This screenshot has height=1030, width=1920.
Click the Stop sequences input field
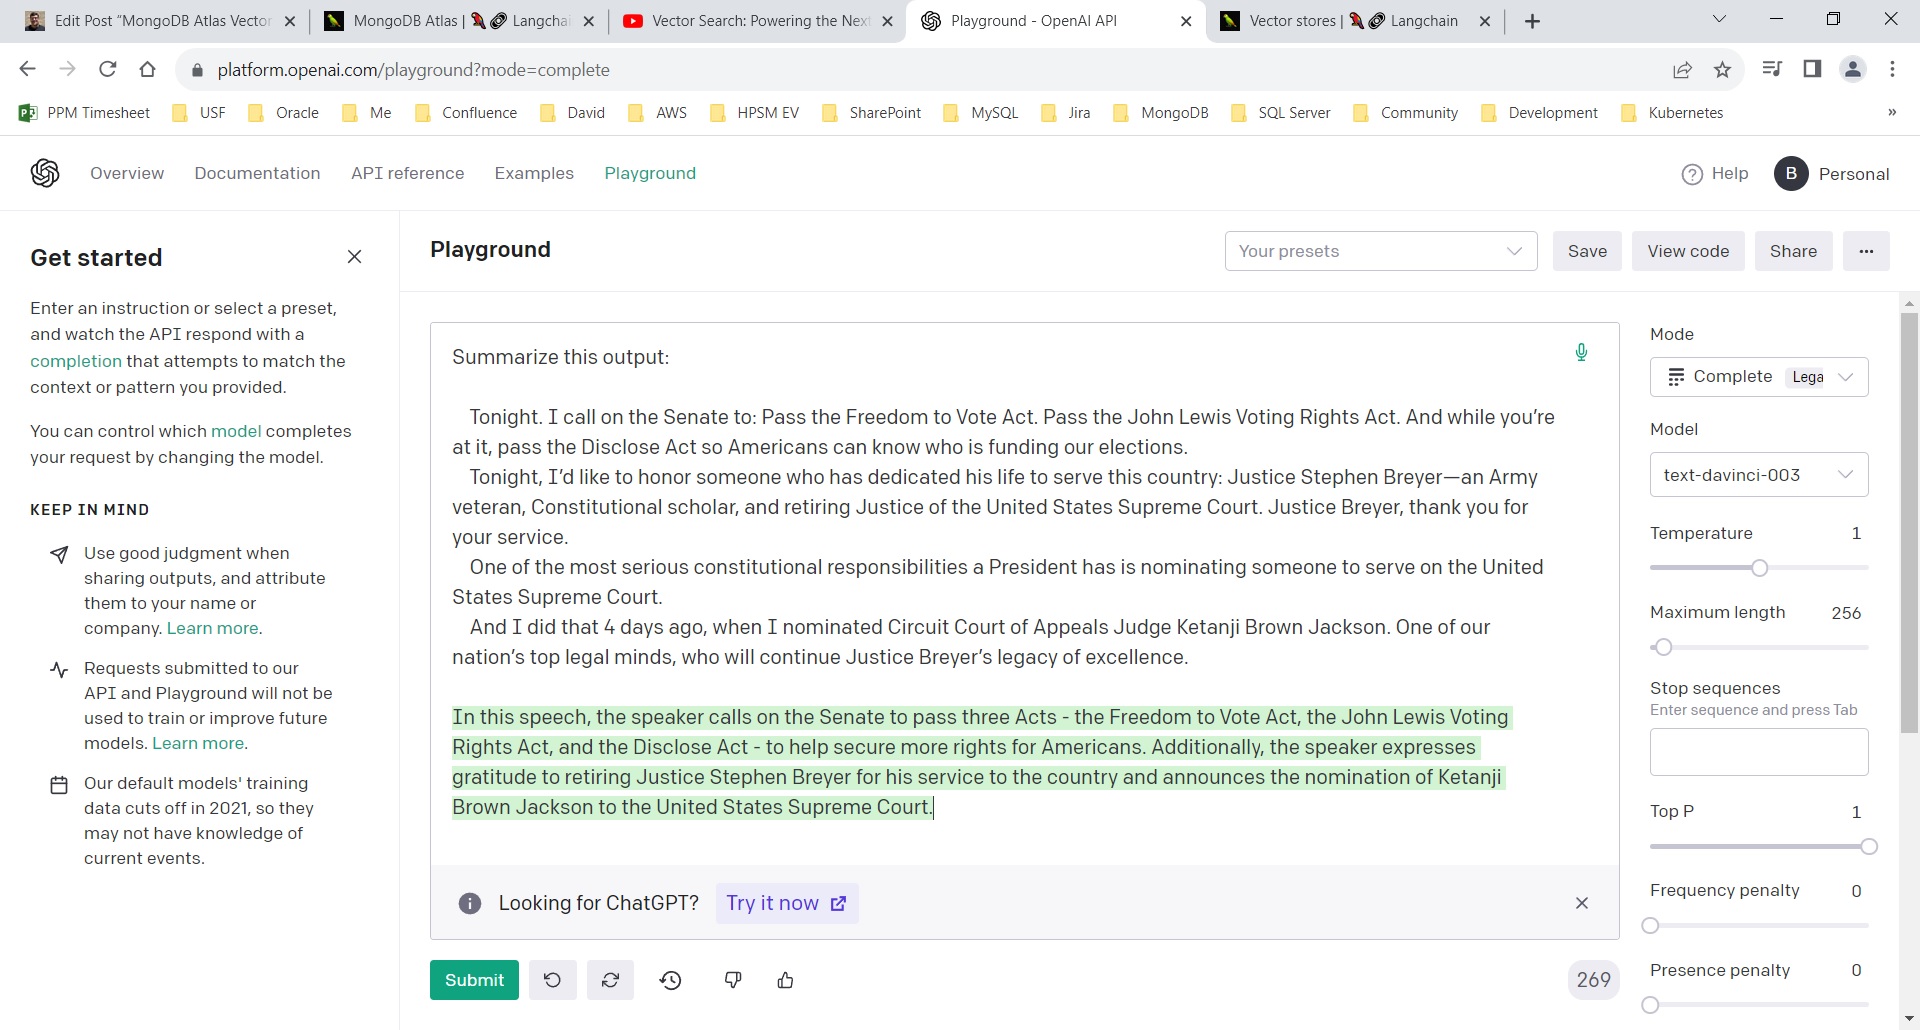pos(1758,752)
